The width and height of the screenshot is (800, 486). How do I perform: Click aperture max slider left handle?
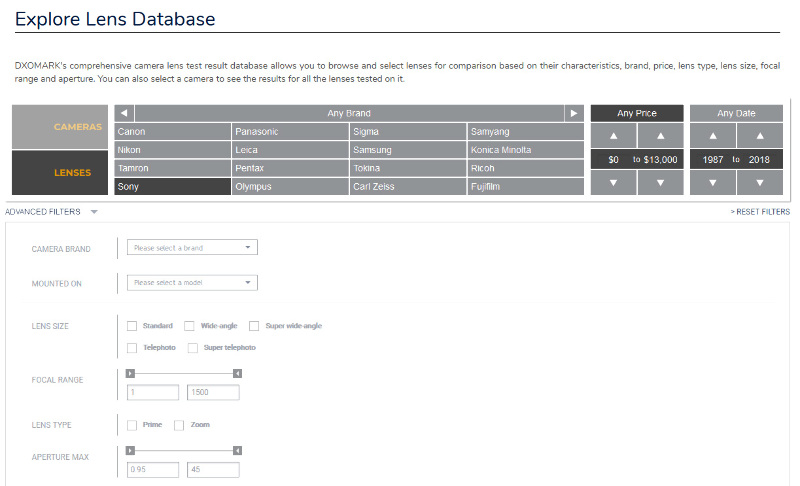(x=131, y=451)
